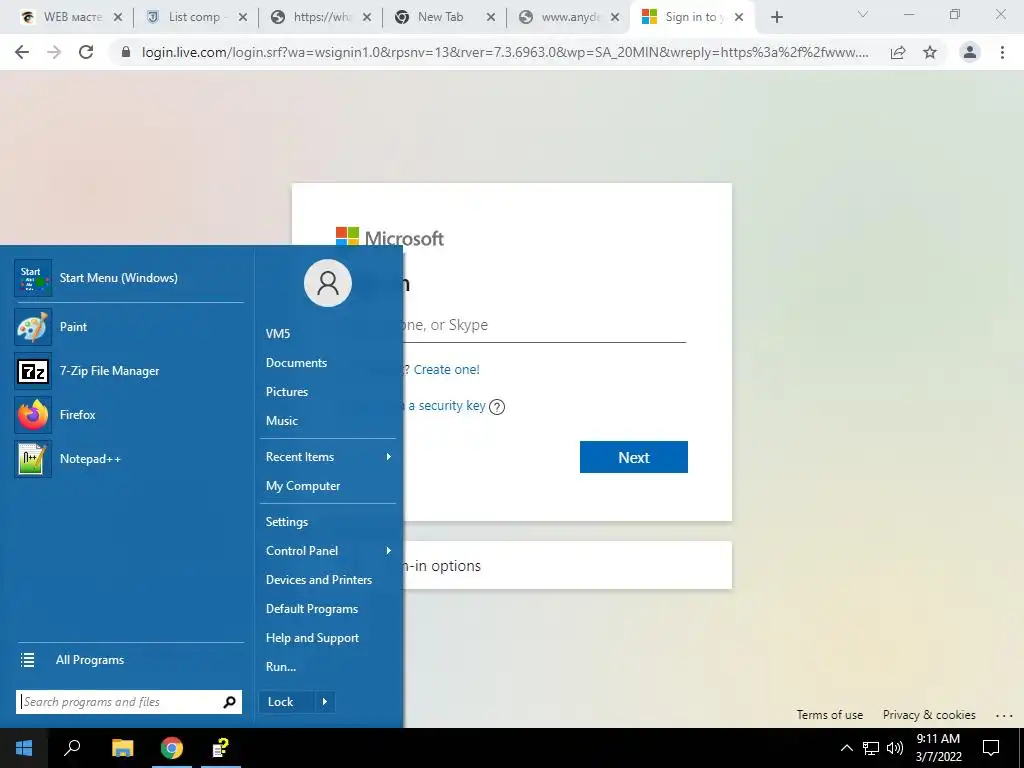The image size is (1024, 768).
Task: Follow the Create one! link
Action: pyautogui.click(x=447, y=370)
